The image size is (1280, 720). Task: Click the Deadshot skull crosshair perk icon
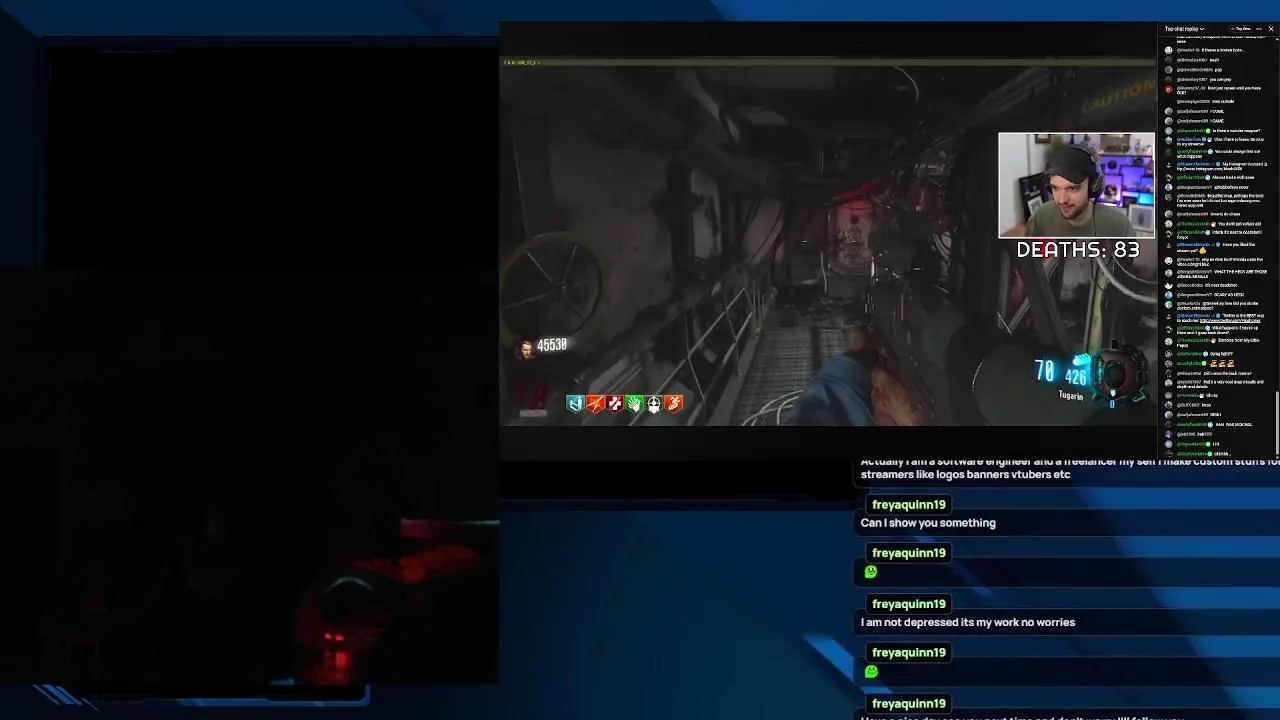pos(654,403)
